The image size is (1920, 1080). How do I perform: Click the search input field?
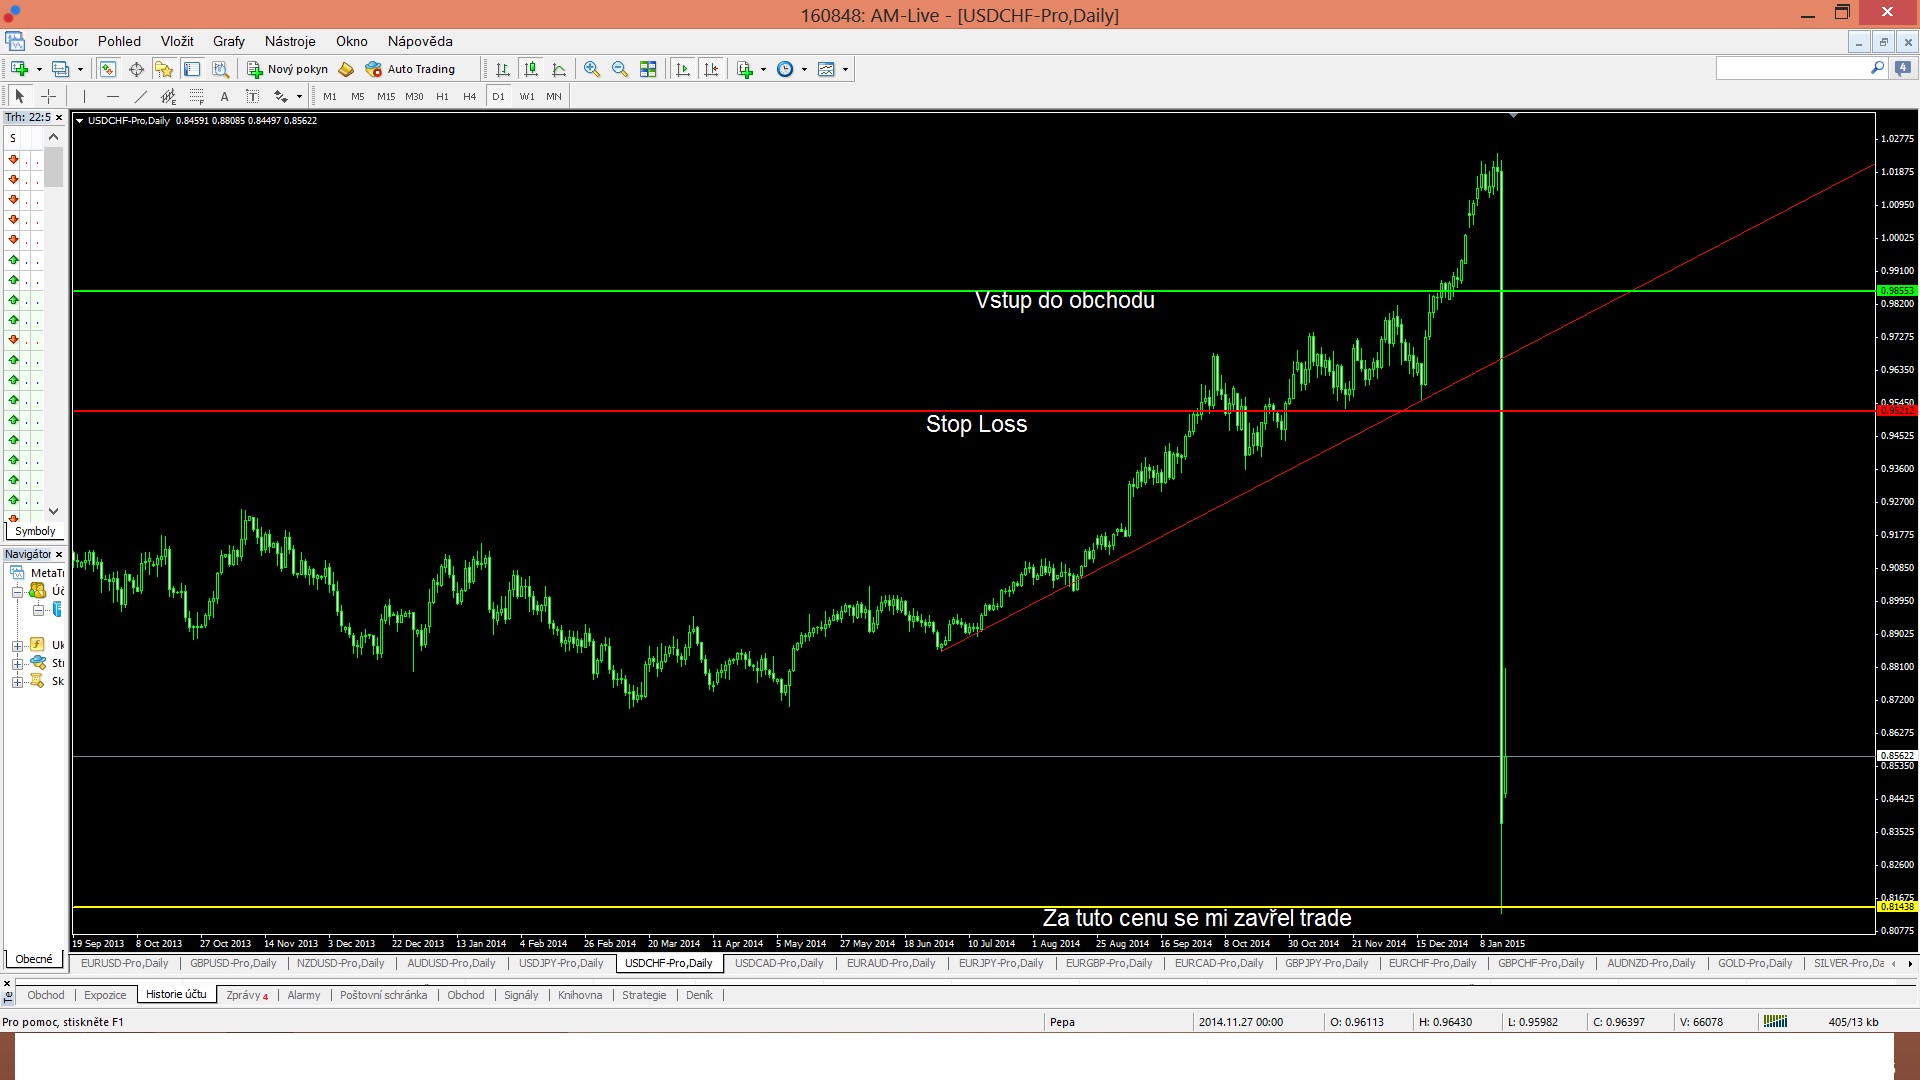(1791, 68)
